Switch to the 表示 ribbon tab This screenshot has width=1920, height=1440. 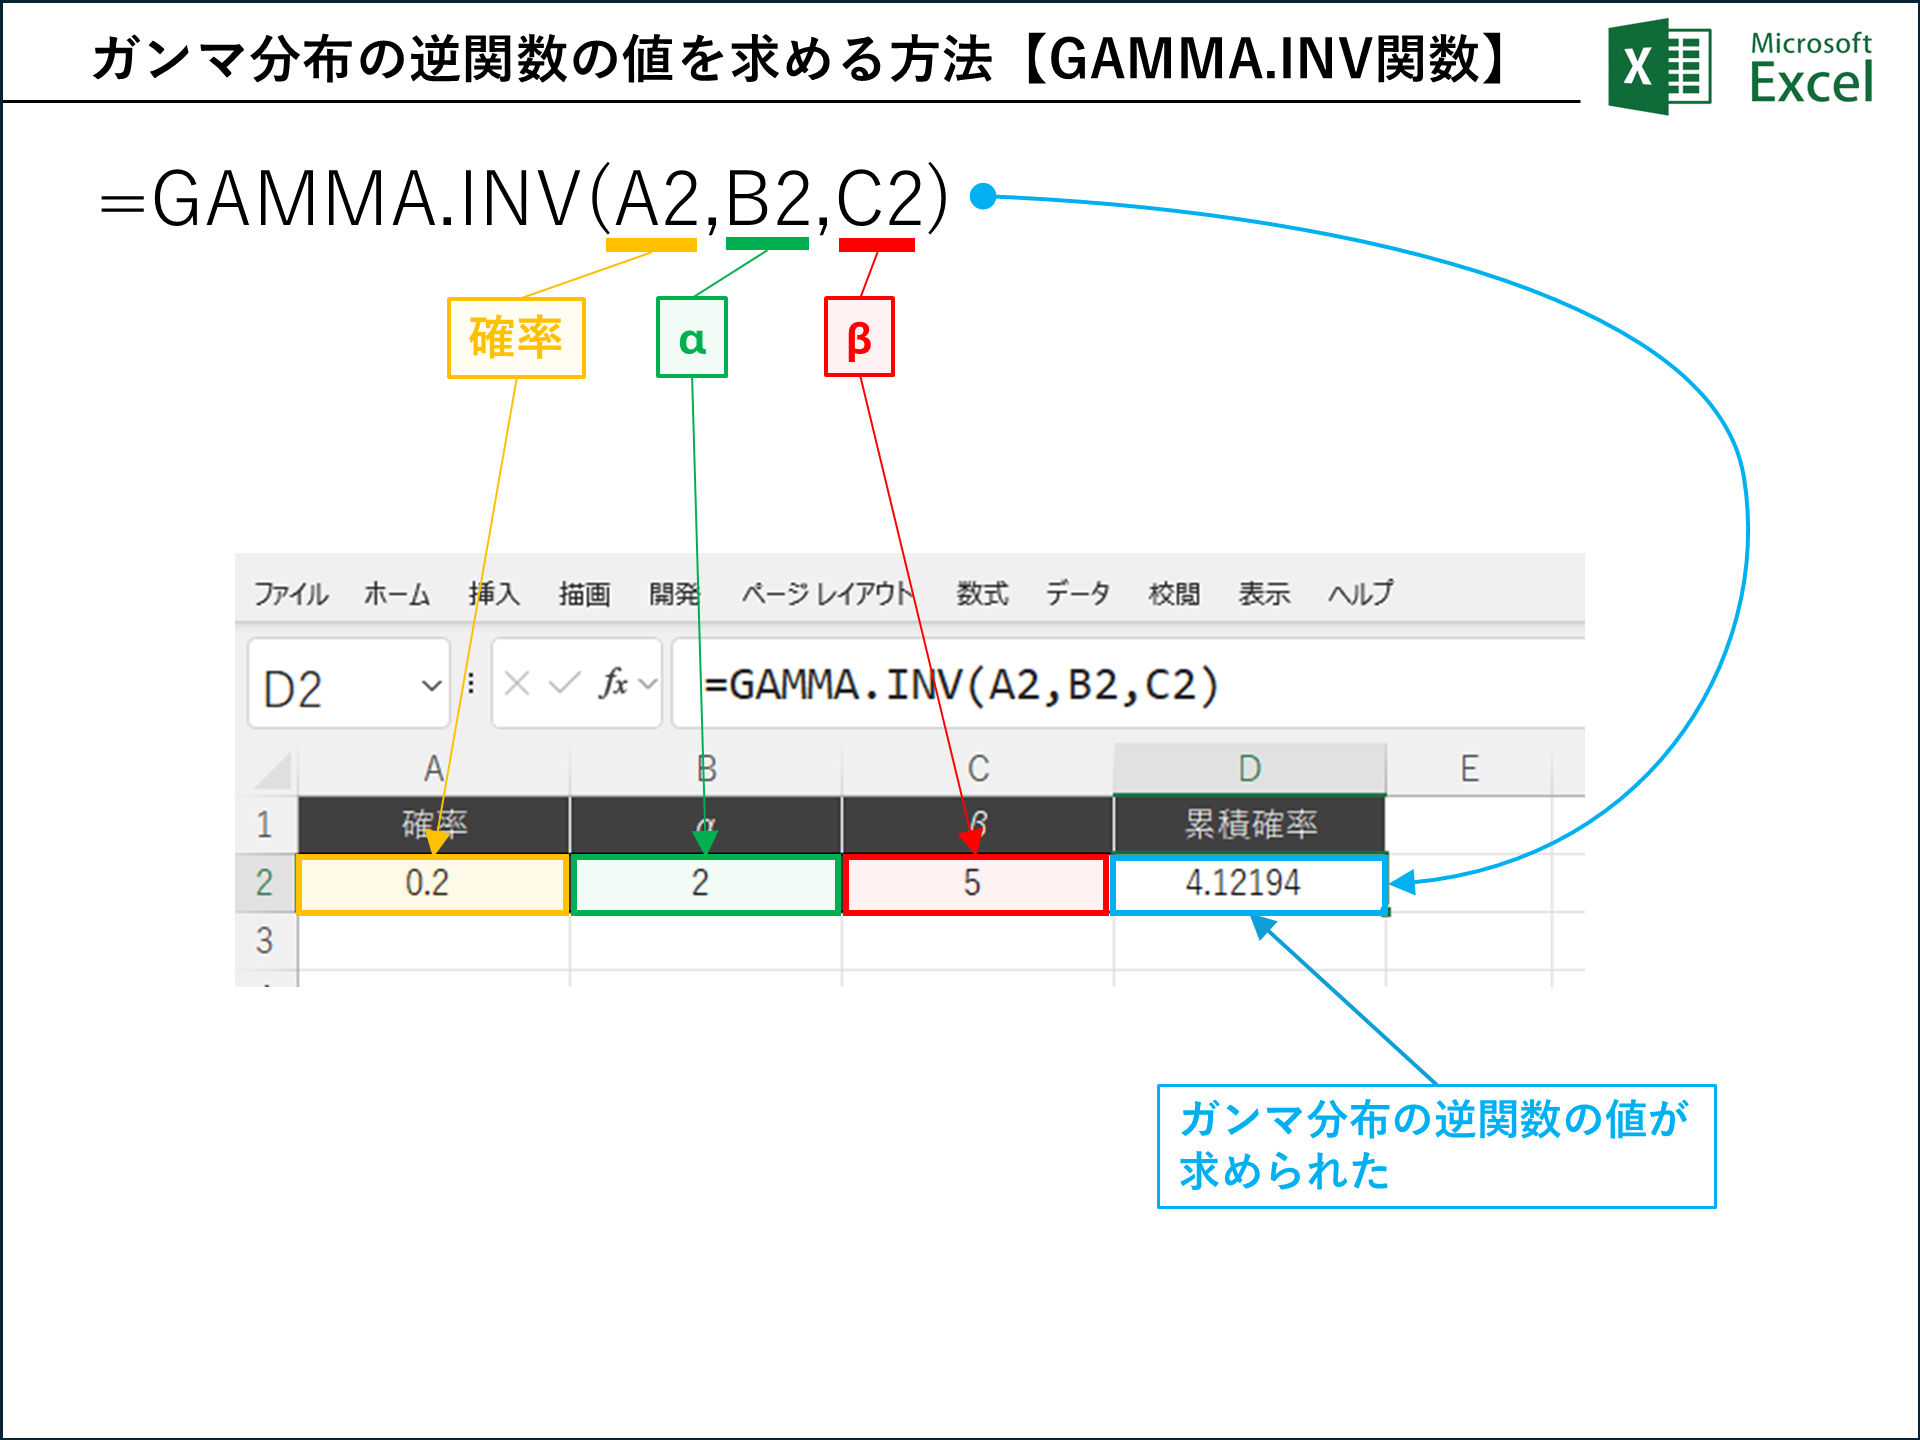(1263, 593)
